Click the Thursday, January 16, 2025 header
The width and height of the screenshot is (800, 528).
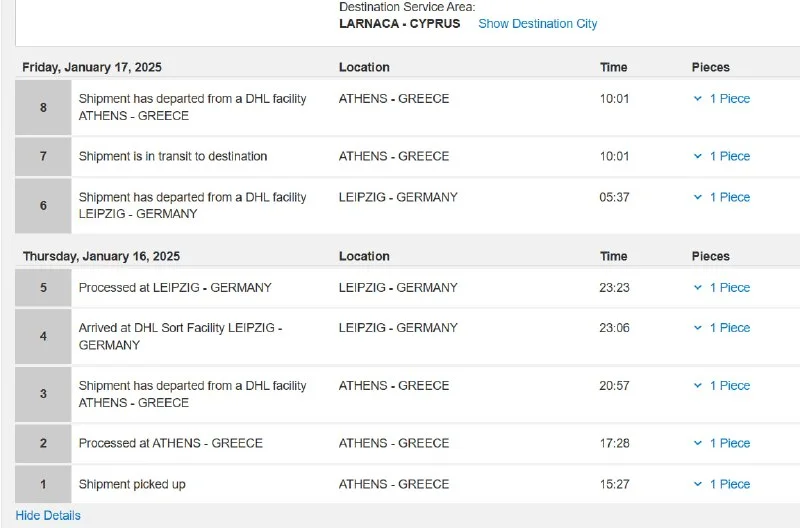tap(101, 257)
